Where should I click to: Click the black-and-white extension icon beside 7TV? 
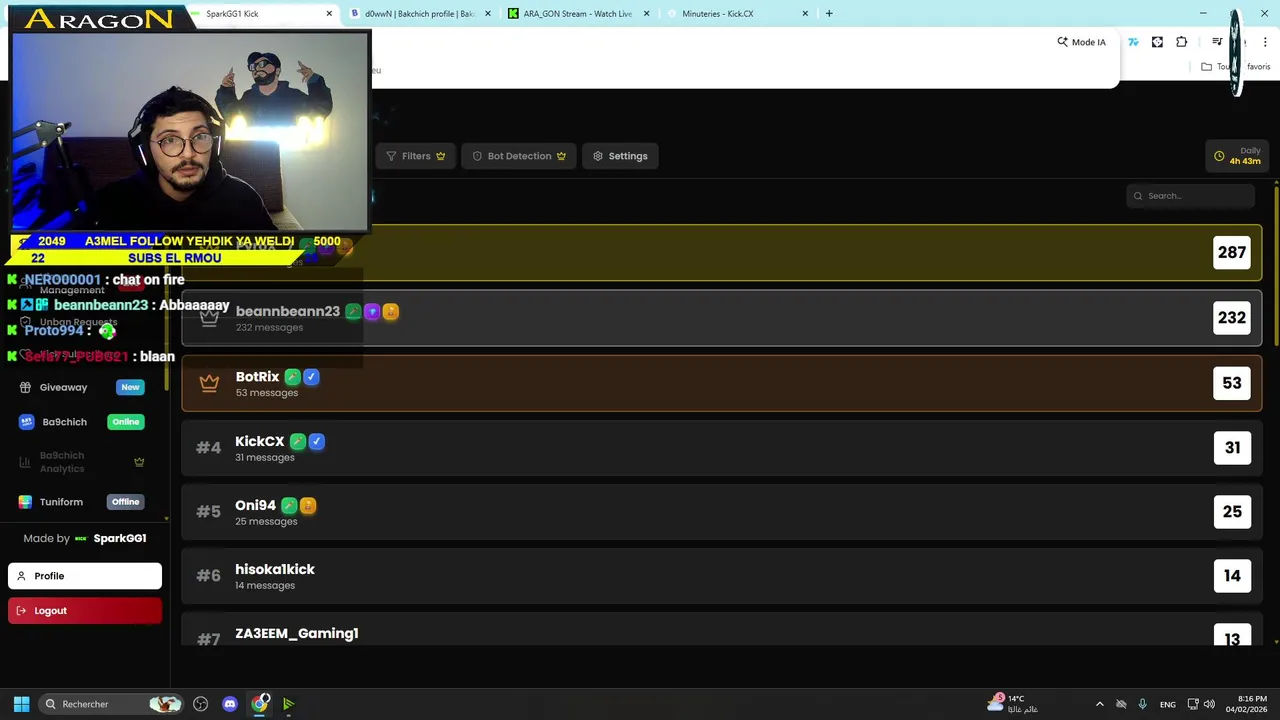1157,42
